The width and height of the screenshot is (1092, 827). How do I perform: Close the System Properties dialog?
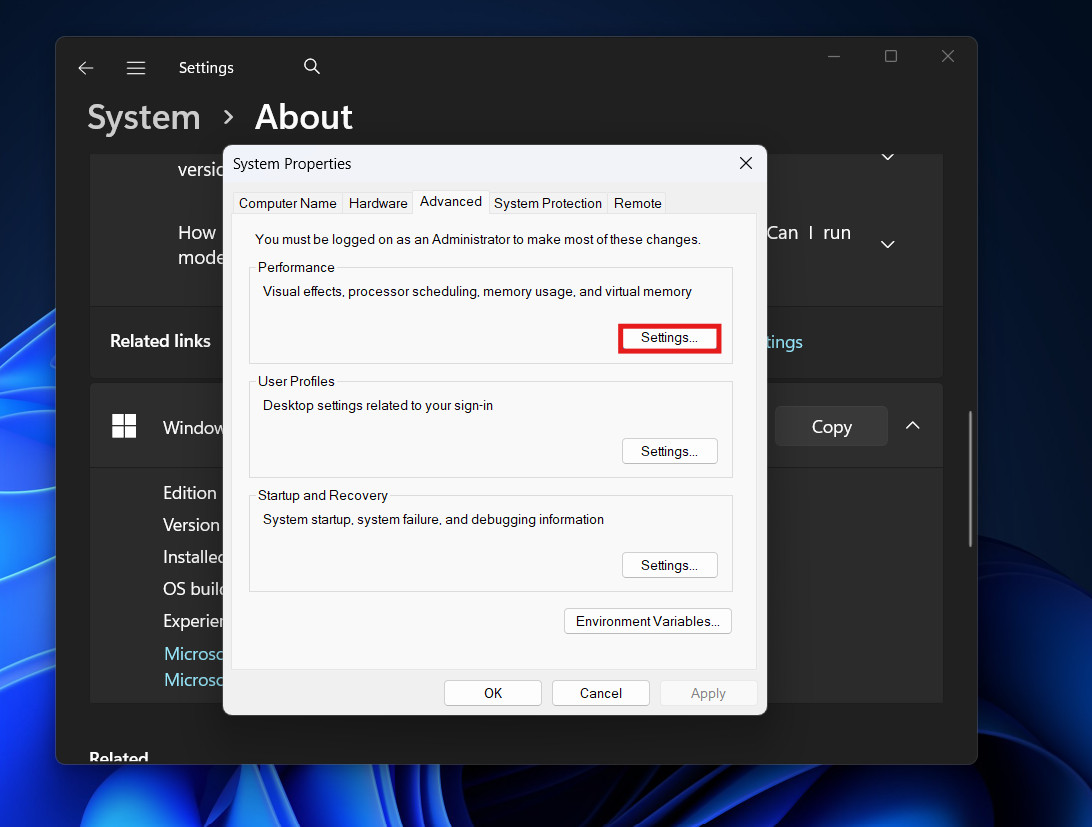tap(745, 163)
